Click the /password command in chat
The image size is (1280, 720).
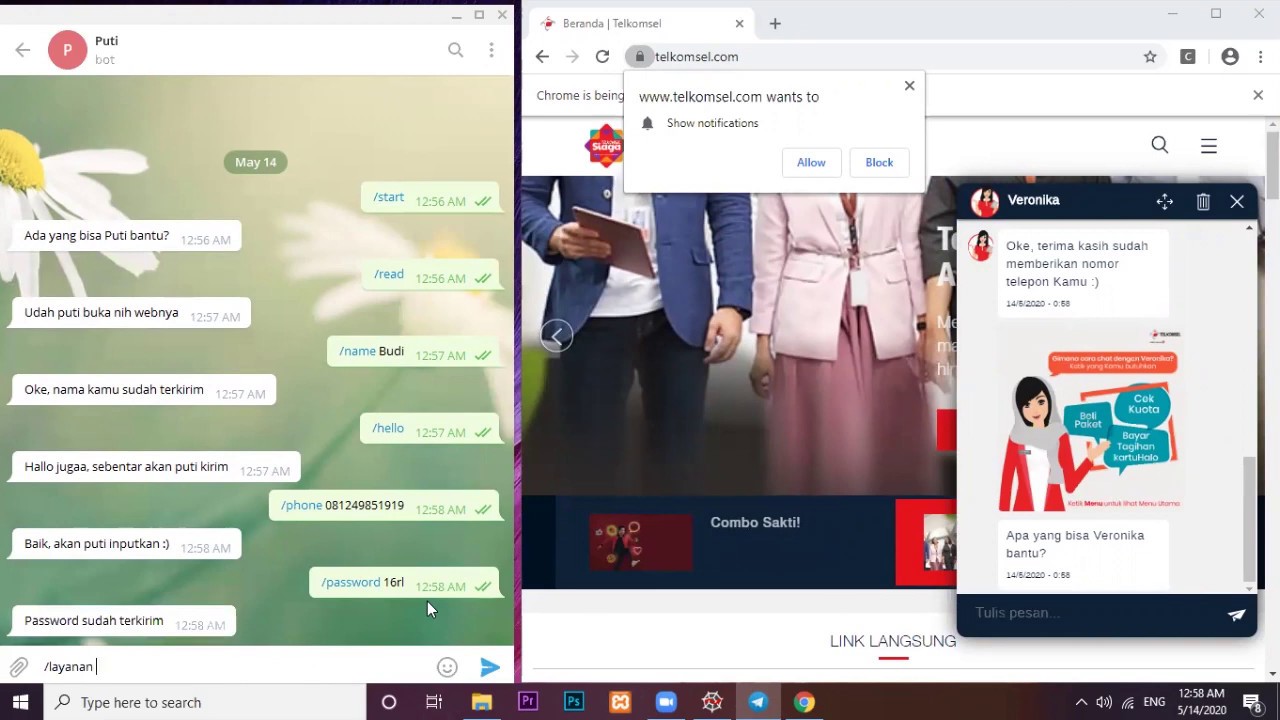(350, 582)
